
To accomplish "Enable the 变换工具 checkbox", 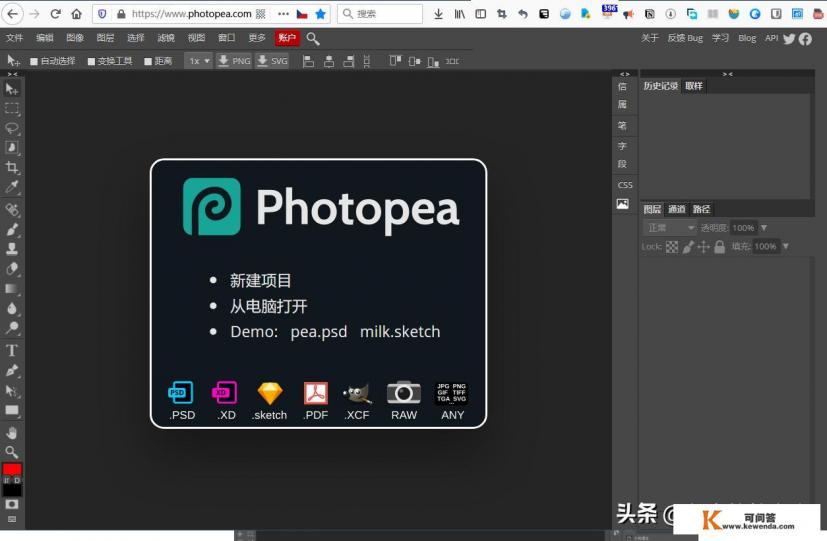I will pos(91,62).
